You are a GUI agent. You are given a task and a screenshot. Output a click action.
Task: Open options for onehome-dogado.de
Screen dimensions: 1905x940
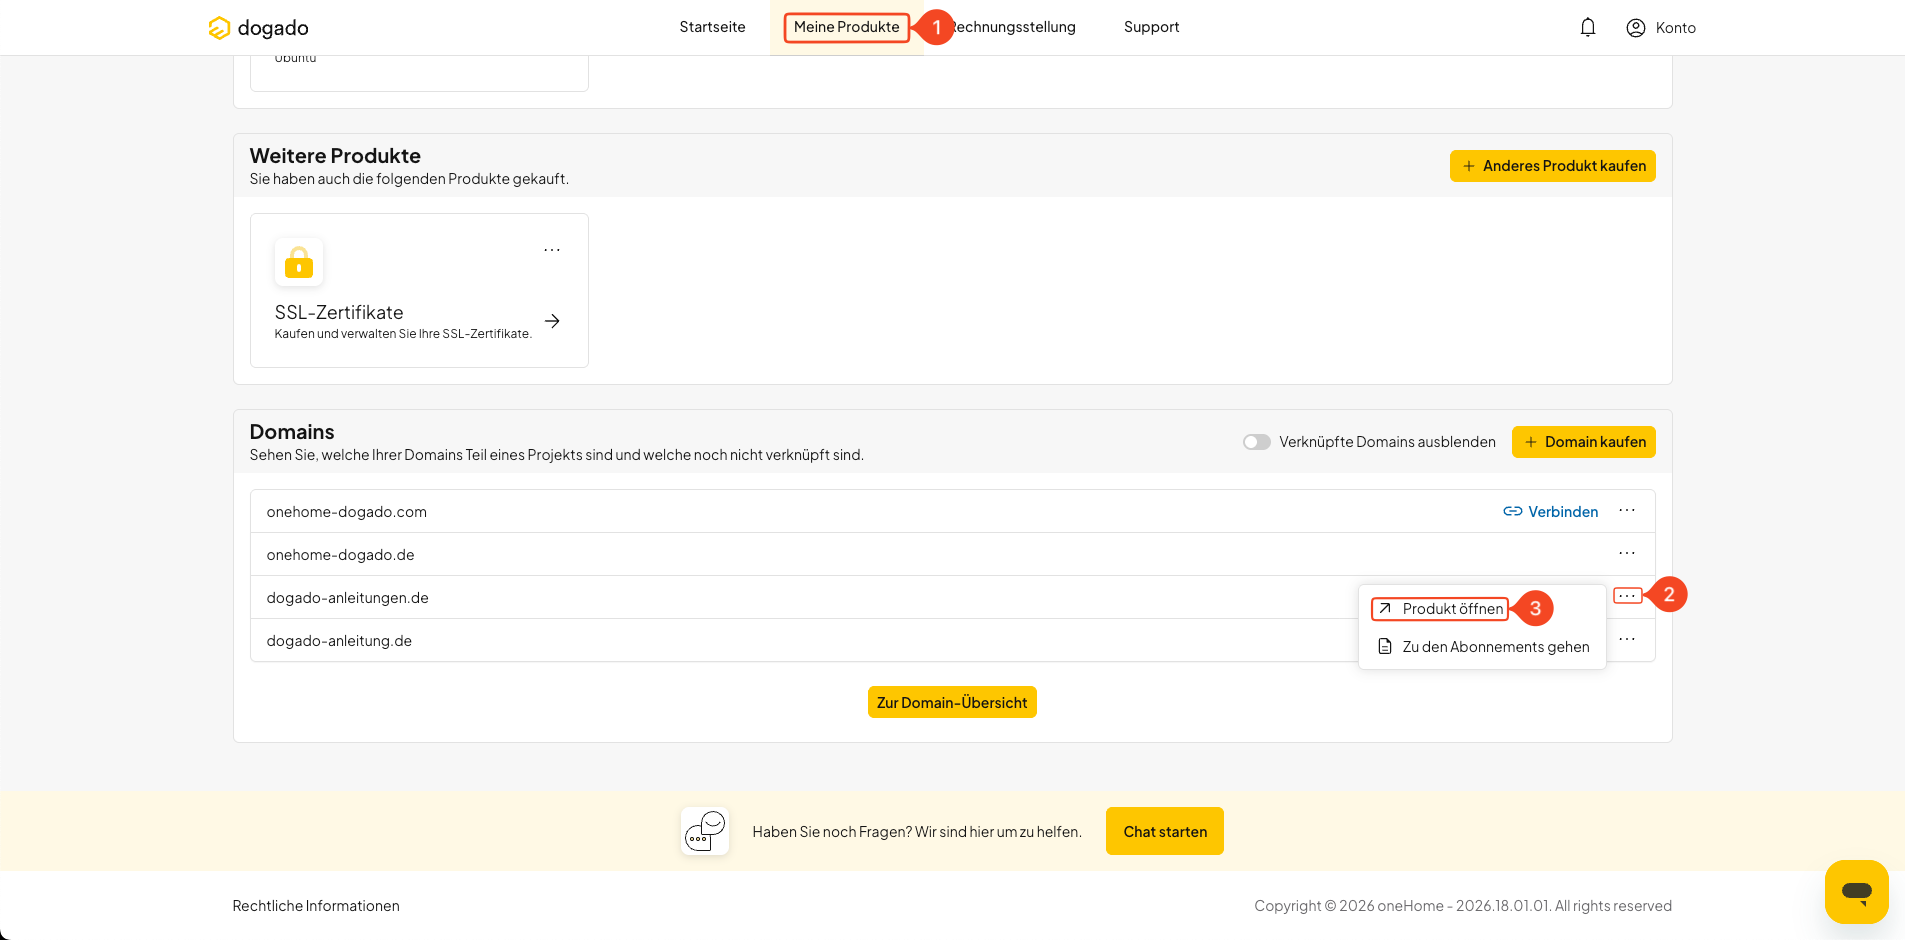(x=1627, y=554)
